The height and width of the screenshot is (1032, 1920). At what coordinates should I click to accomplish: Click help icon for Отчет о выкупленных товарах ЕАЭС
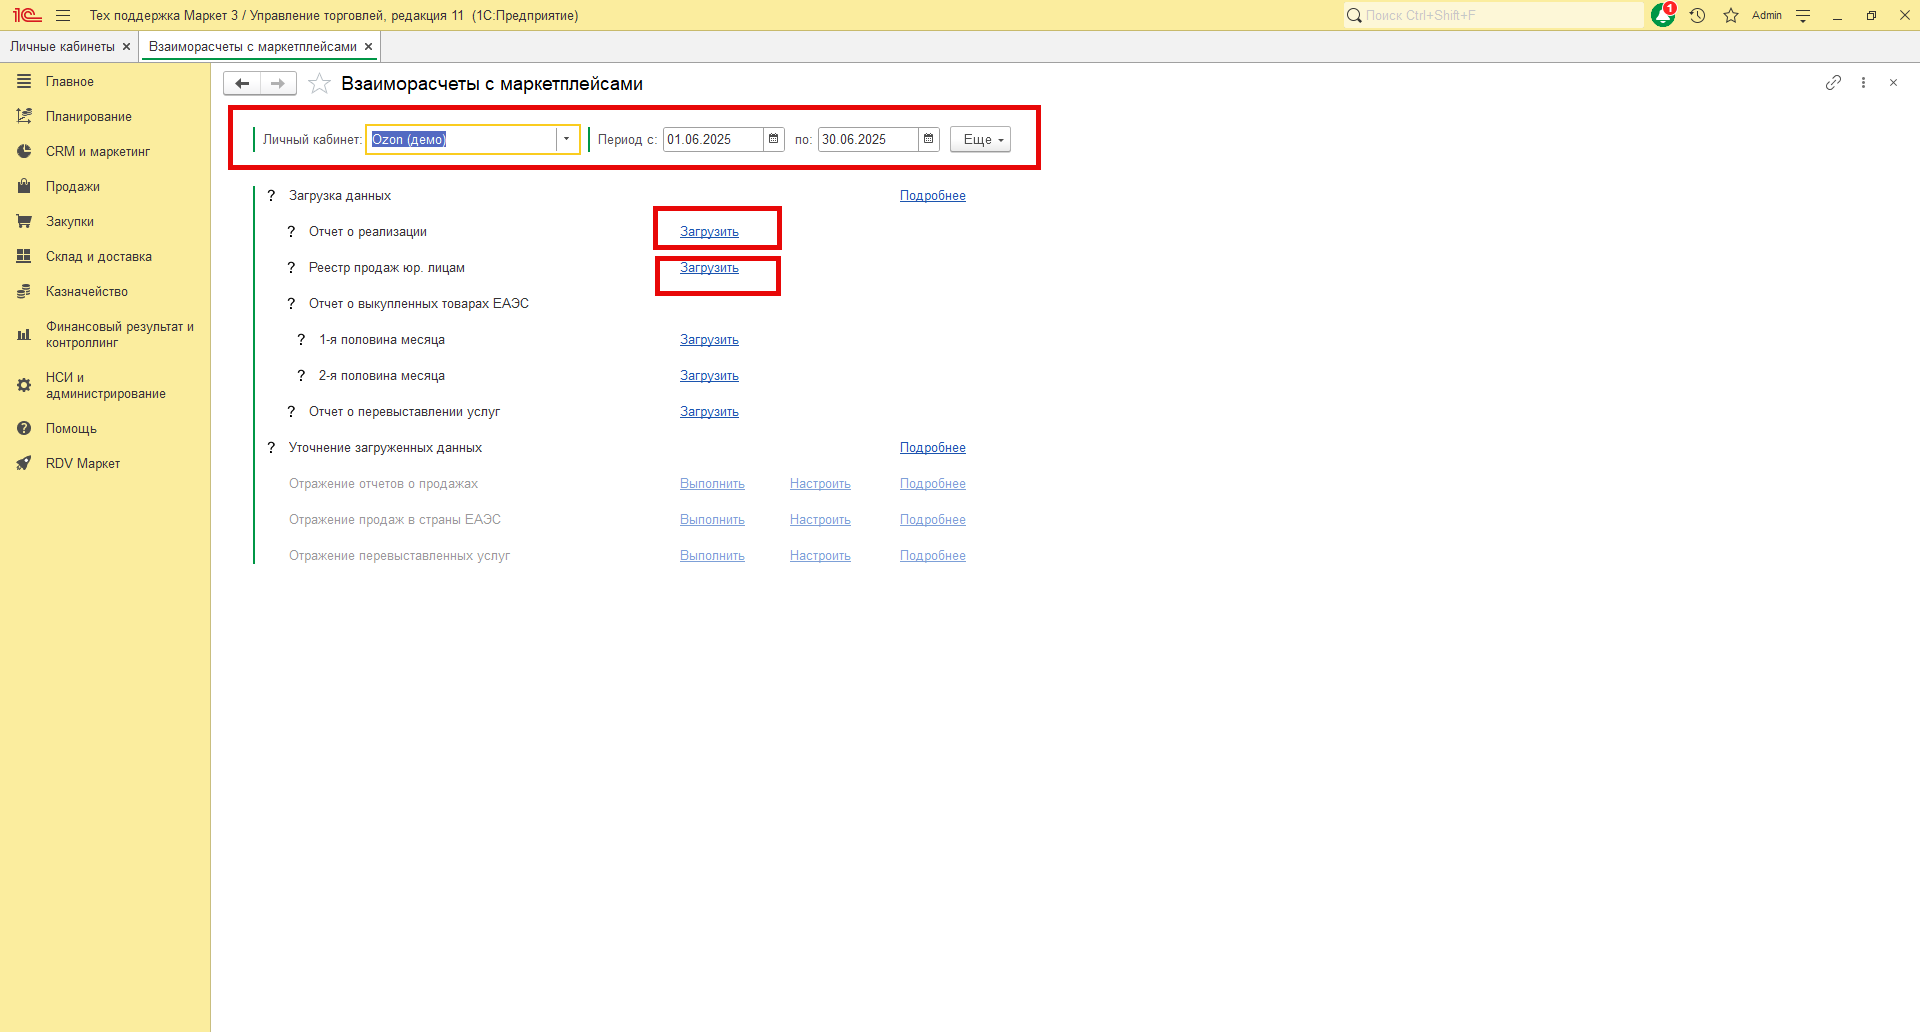coord(291,304)
